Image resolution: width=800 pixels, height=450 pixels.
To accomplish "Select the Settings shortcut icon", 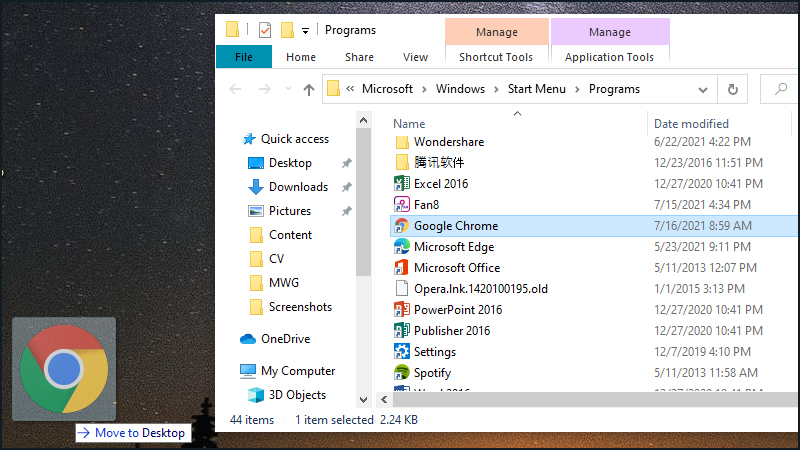I will tap(402, 352).
